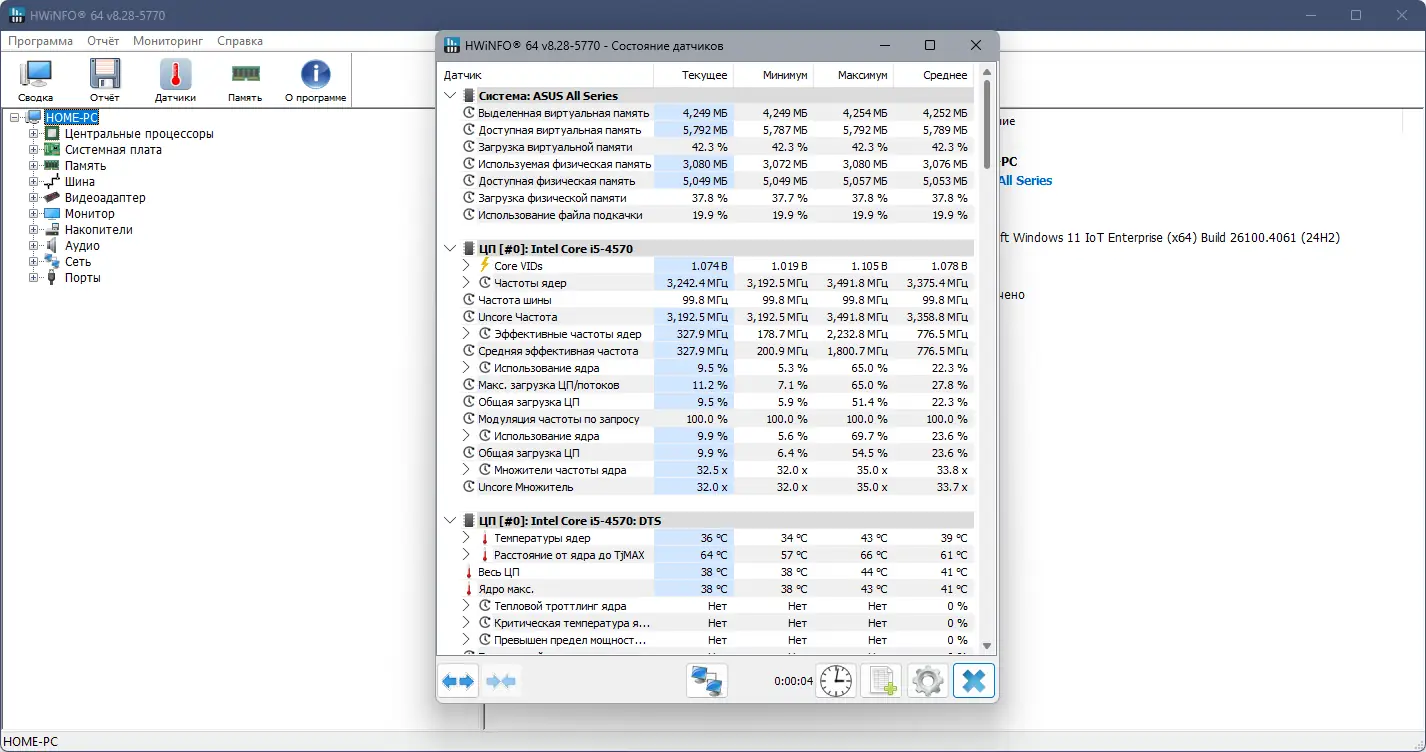Select Системная плата in the tree
This screenshot has height=752, width=1426.
click(113, 150)
